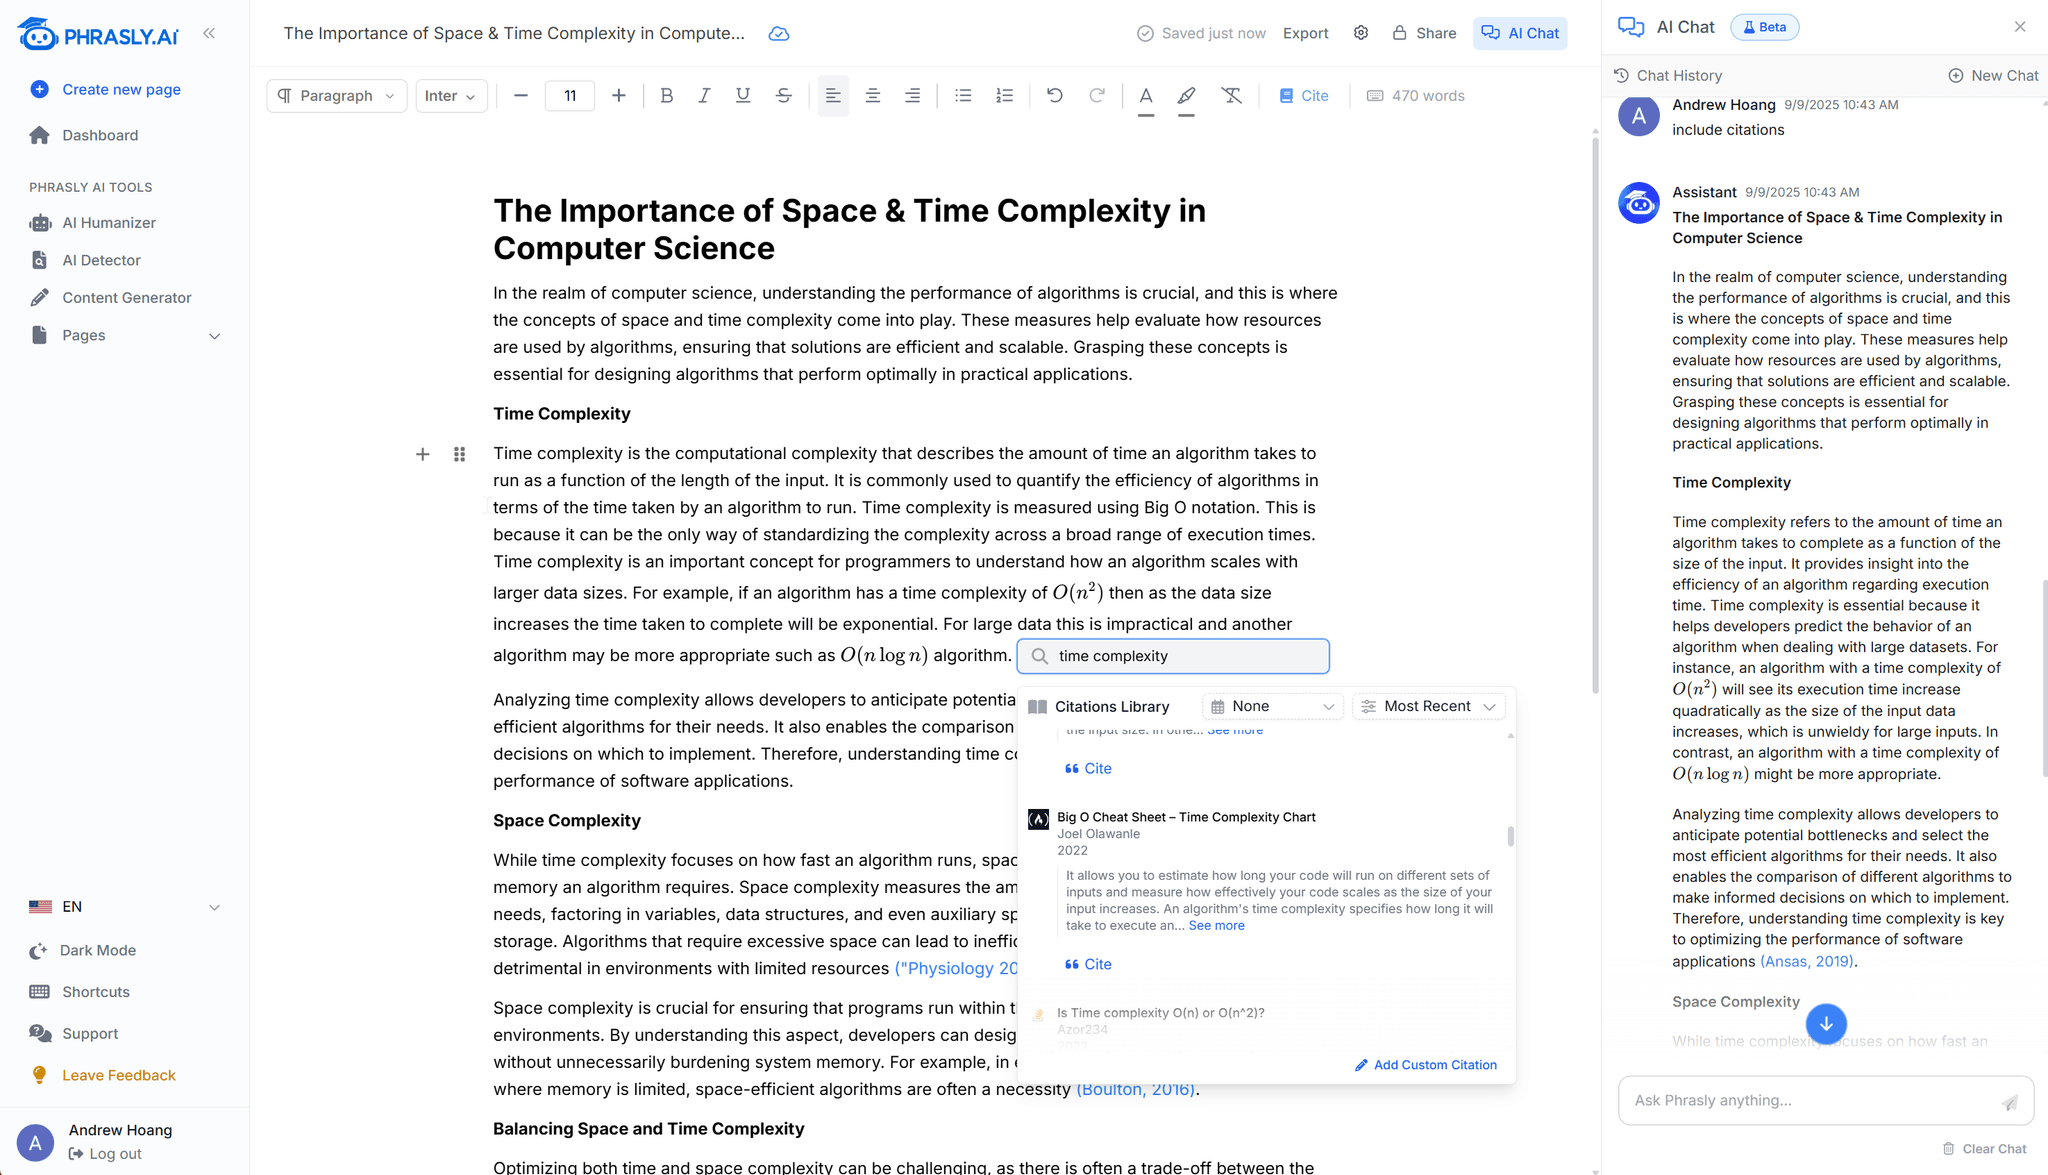Image resolution: width=2048 pixels, height=1175 pixels.
Task: Click the Beta badge
Action: coord(1765,27)
